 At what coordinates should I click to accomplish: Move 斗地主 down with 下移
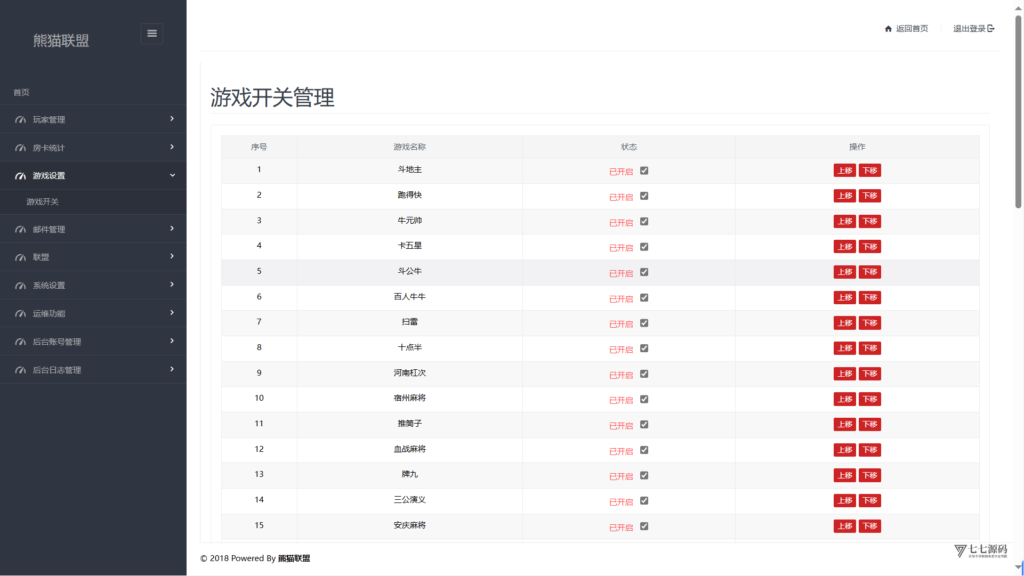pyautogui.click(x=869, y=170)
